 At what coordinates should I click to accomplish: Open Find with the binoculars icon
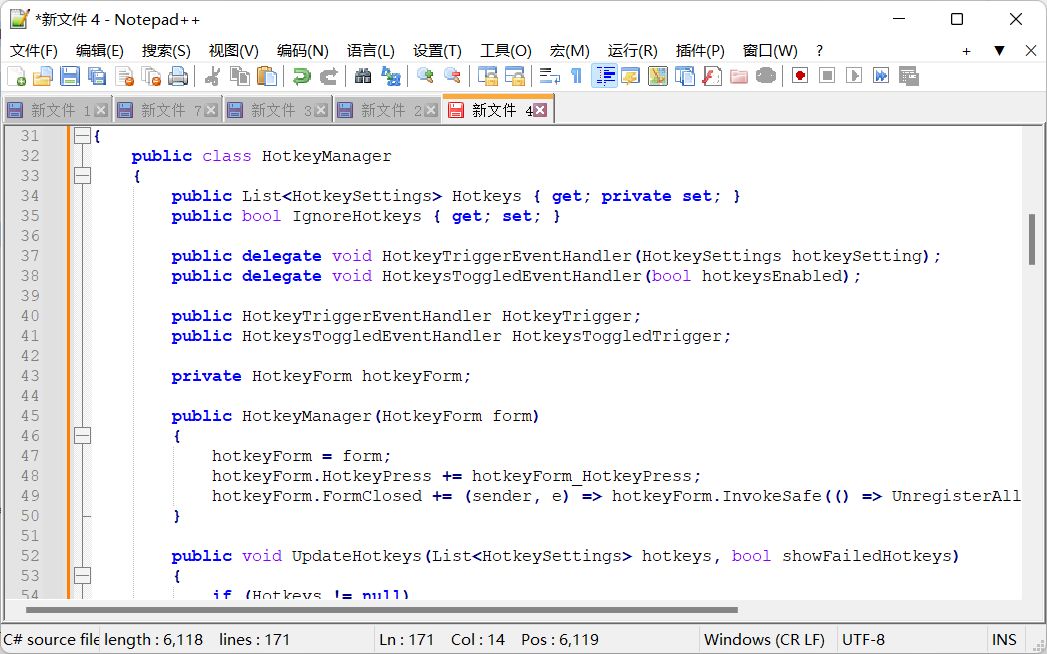pyautogui.click(x=363, y=76)
